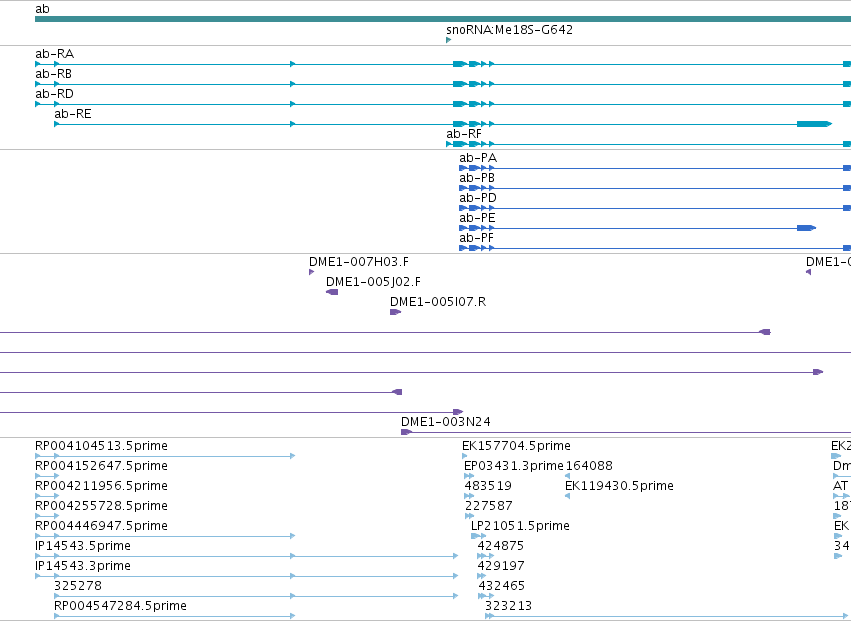
Task: Click the DME1-007H03.F label
Action: (x=359, y=262)
